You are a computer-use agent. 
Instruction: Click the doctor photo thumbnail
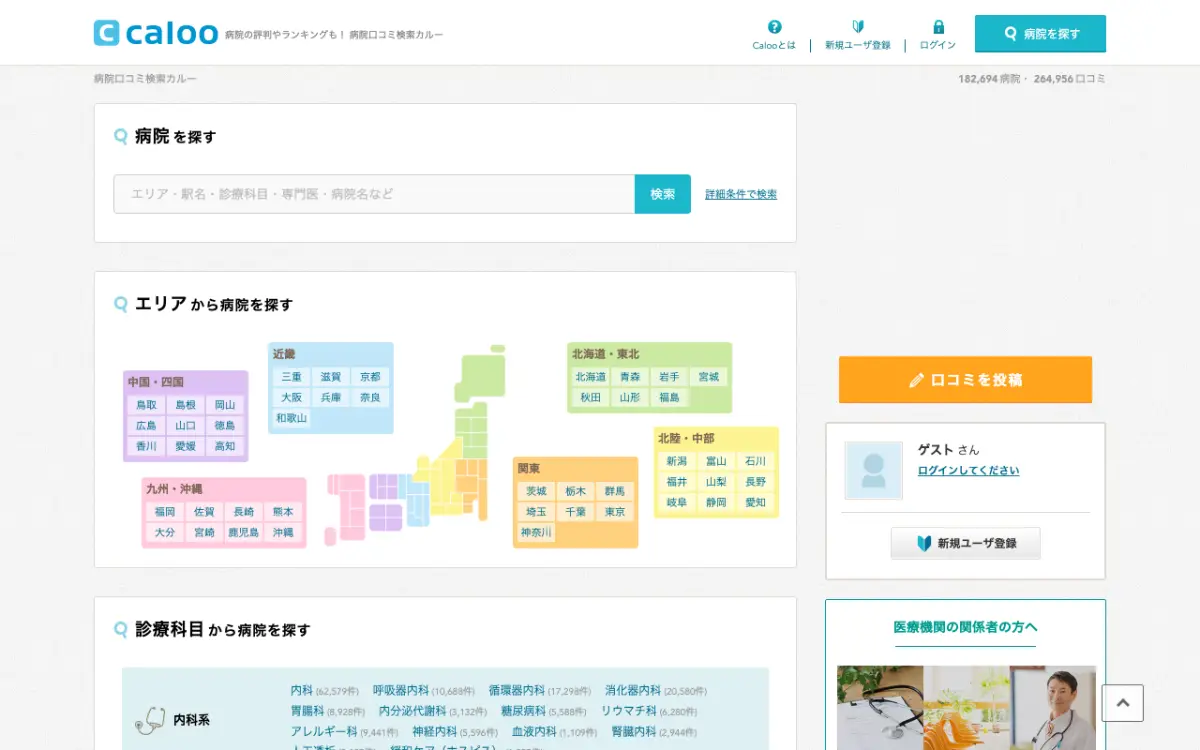pos(966,708)
